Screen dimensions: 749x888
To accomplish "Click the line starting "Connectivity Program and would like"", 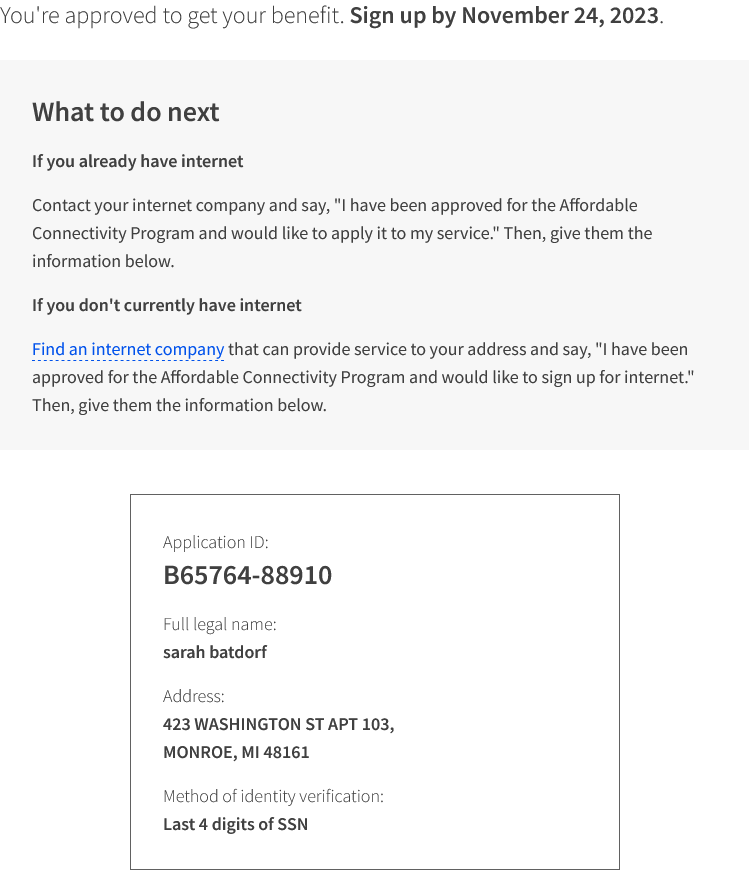I will pos(342,233).
